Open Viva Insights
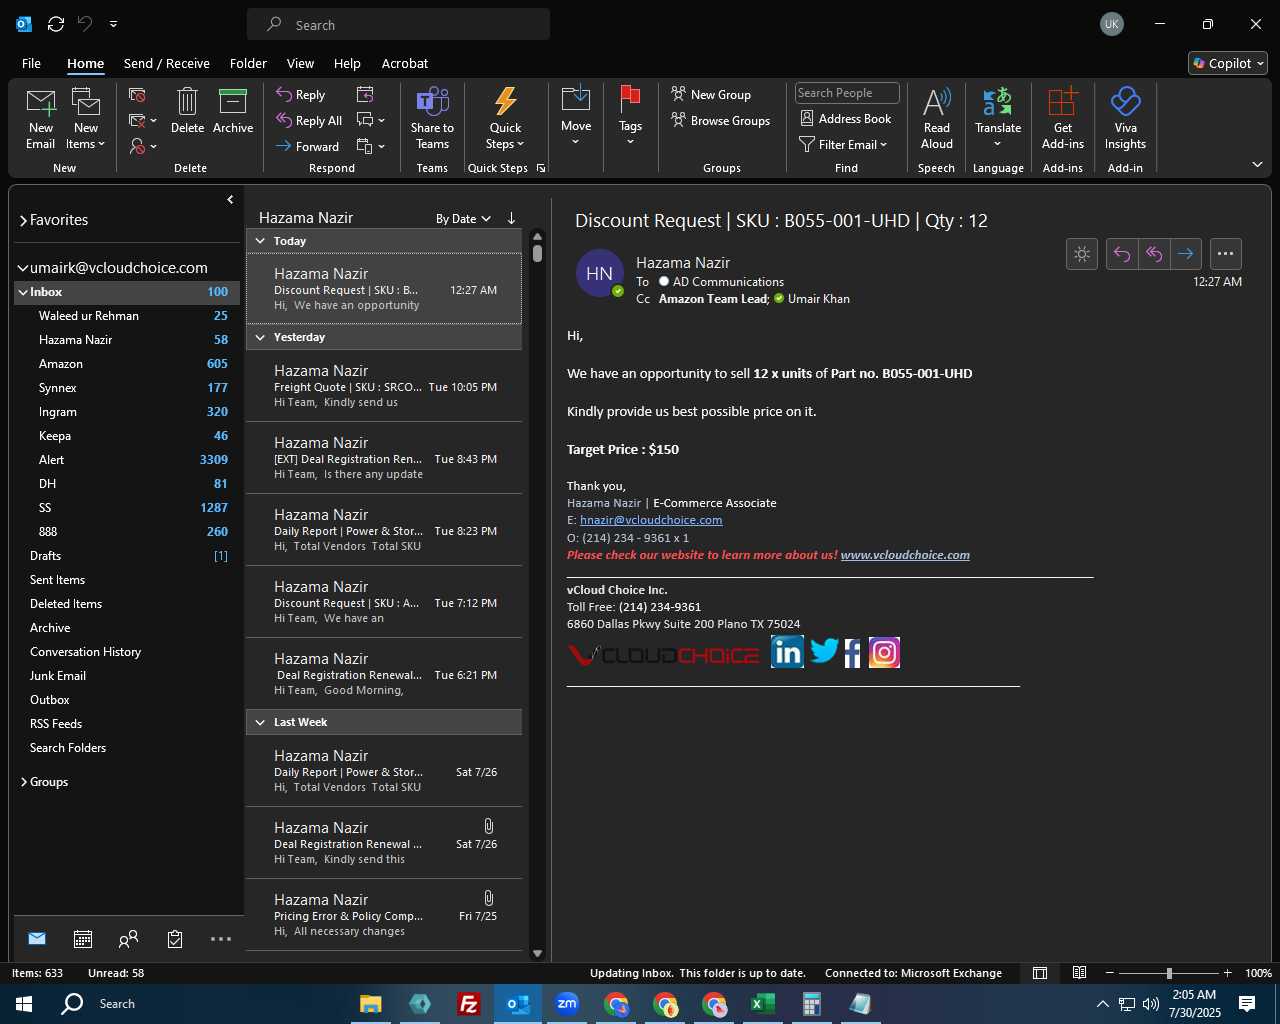 coord(1125,119)
